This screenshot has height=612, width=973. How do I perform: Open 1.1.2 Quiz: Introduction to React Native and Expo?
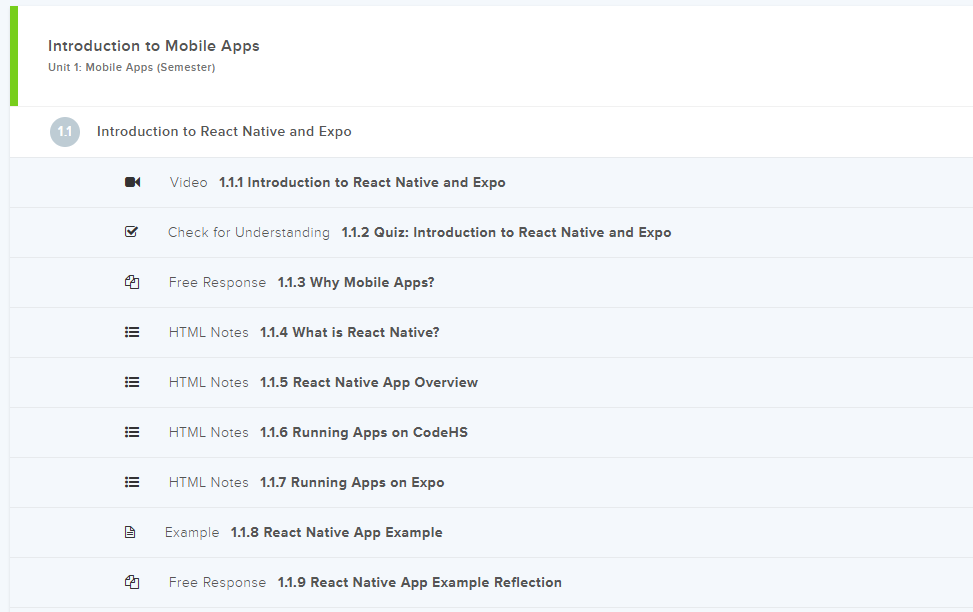[506, 232]
